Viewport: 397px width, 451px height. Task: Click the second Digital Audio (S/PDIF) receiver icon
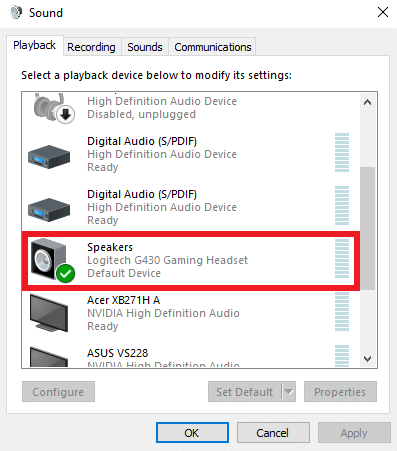click(x=49, y=210)
